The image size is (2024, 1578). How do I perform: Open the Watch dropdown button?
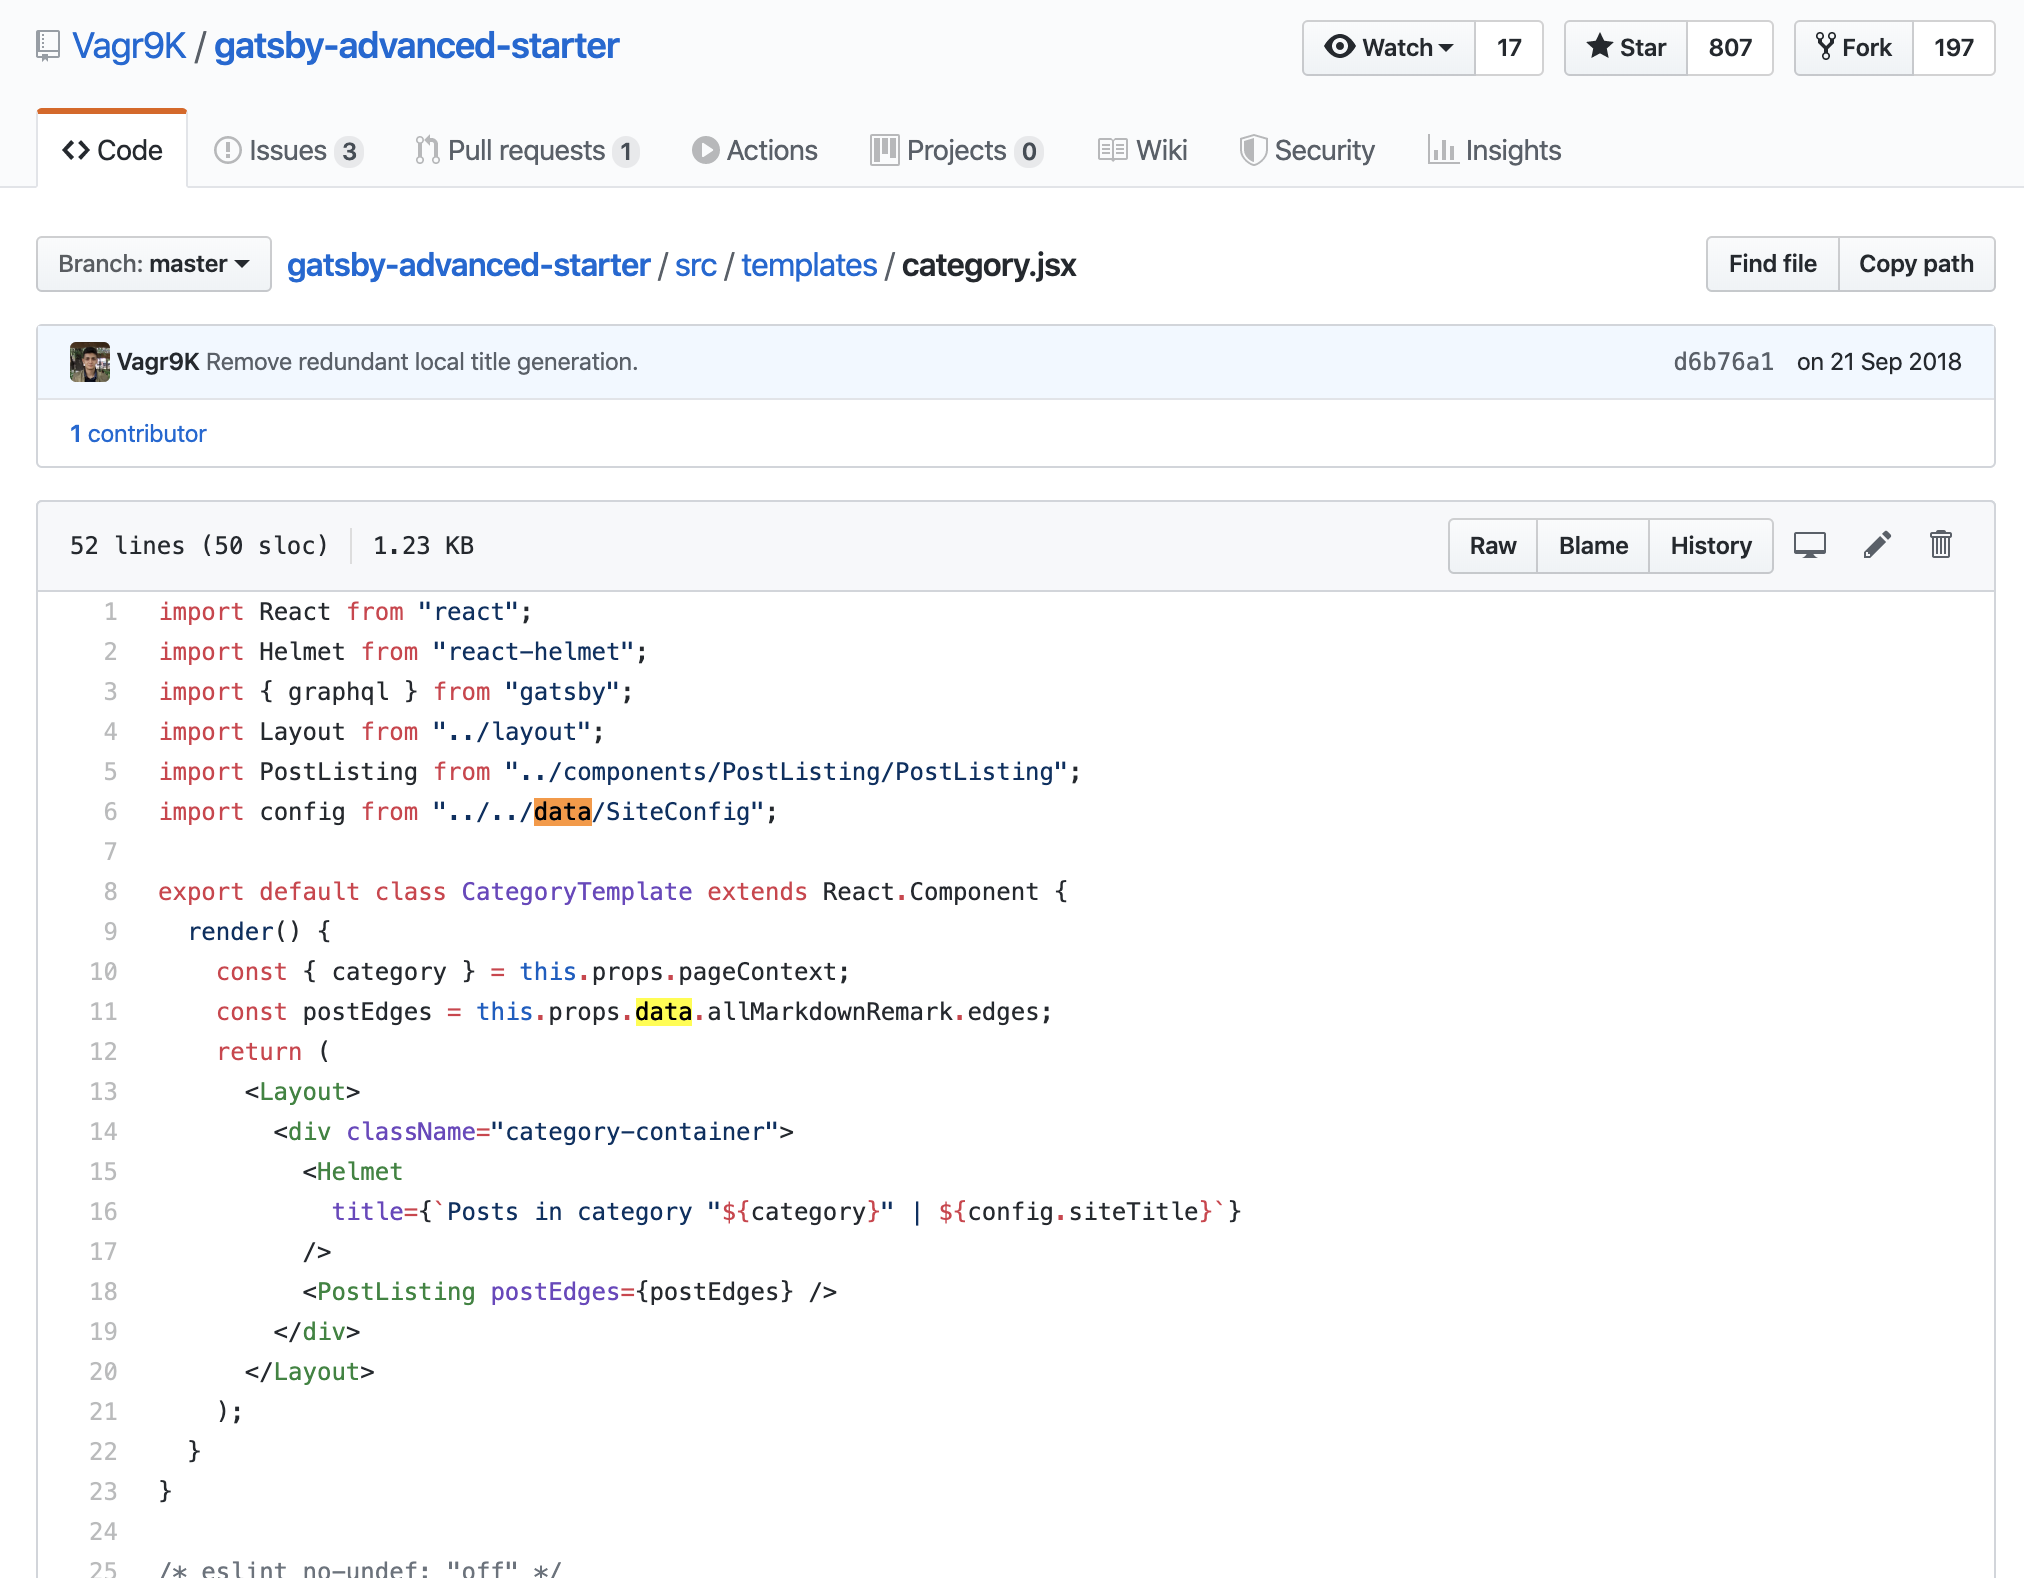(1388, 48)
